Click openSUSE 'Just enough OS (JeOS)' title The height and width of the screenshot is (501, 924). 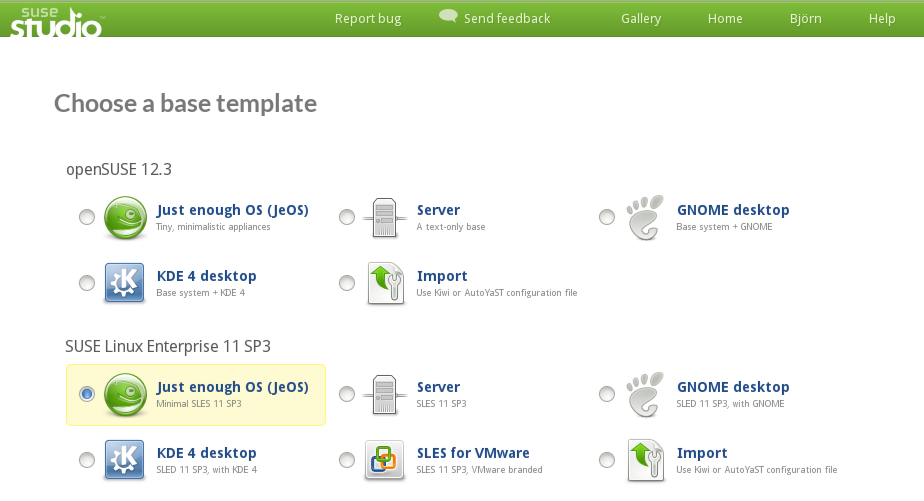pos(232,210)
